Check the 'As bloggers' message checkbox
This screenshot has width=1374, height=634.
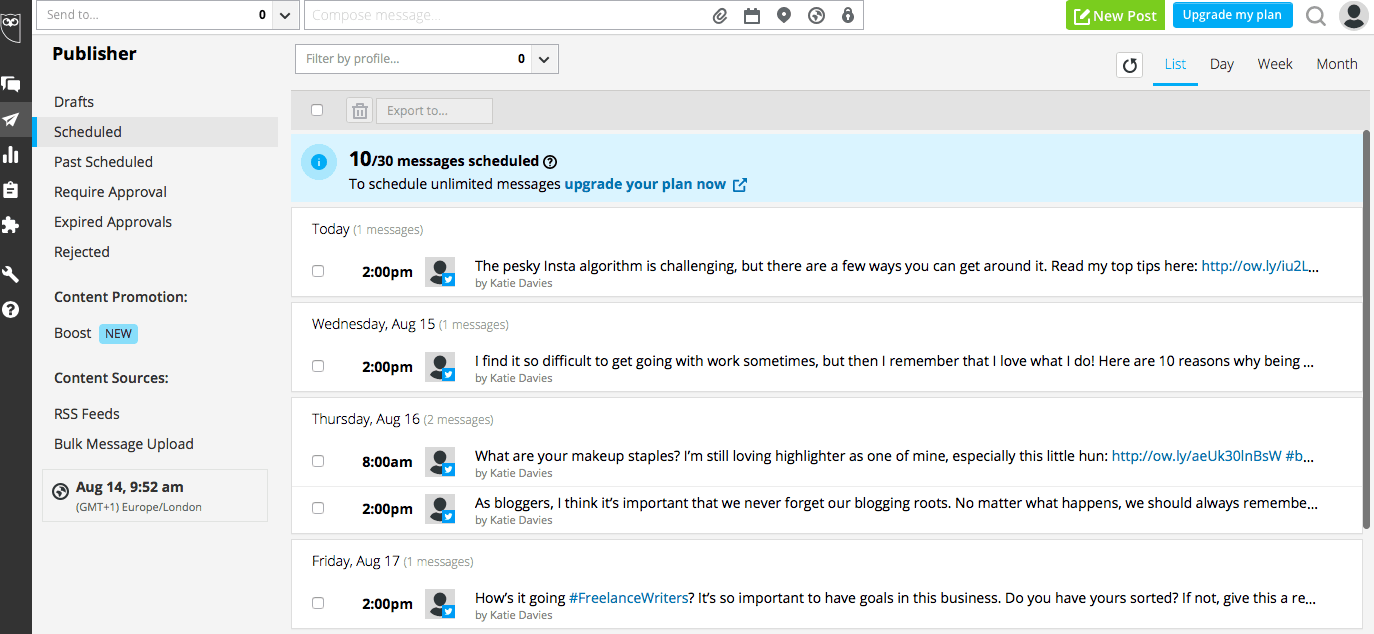pos(318,508)
